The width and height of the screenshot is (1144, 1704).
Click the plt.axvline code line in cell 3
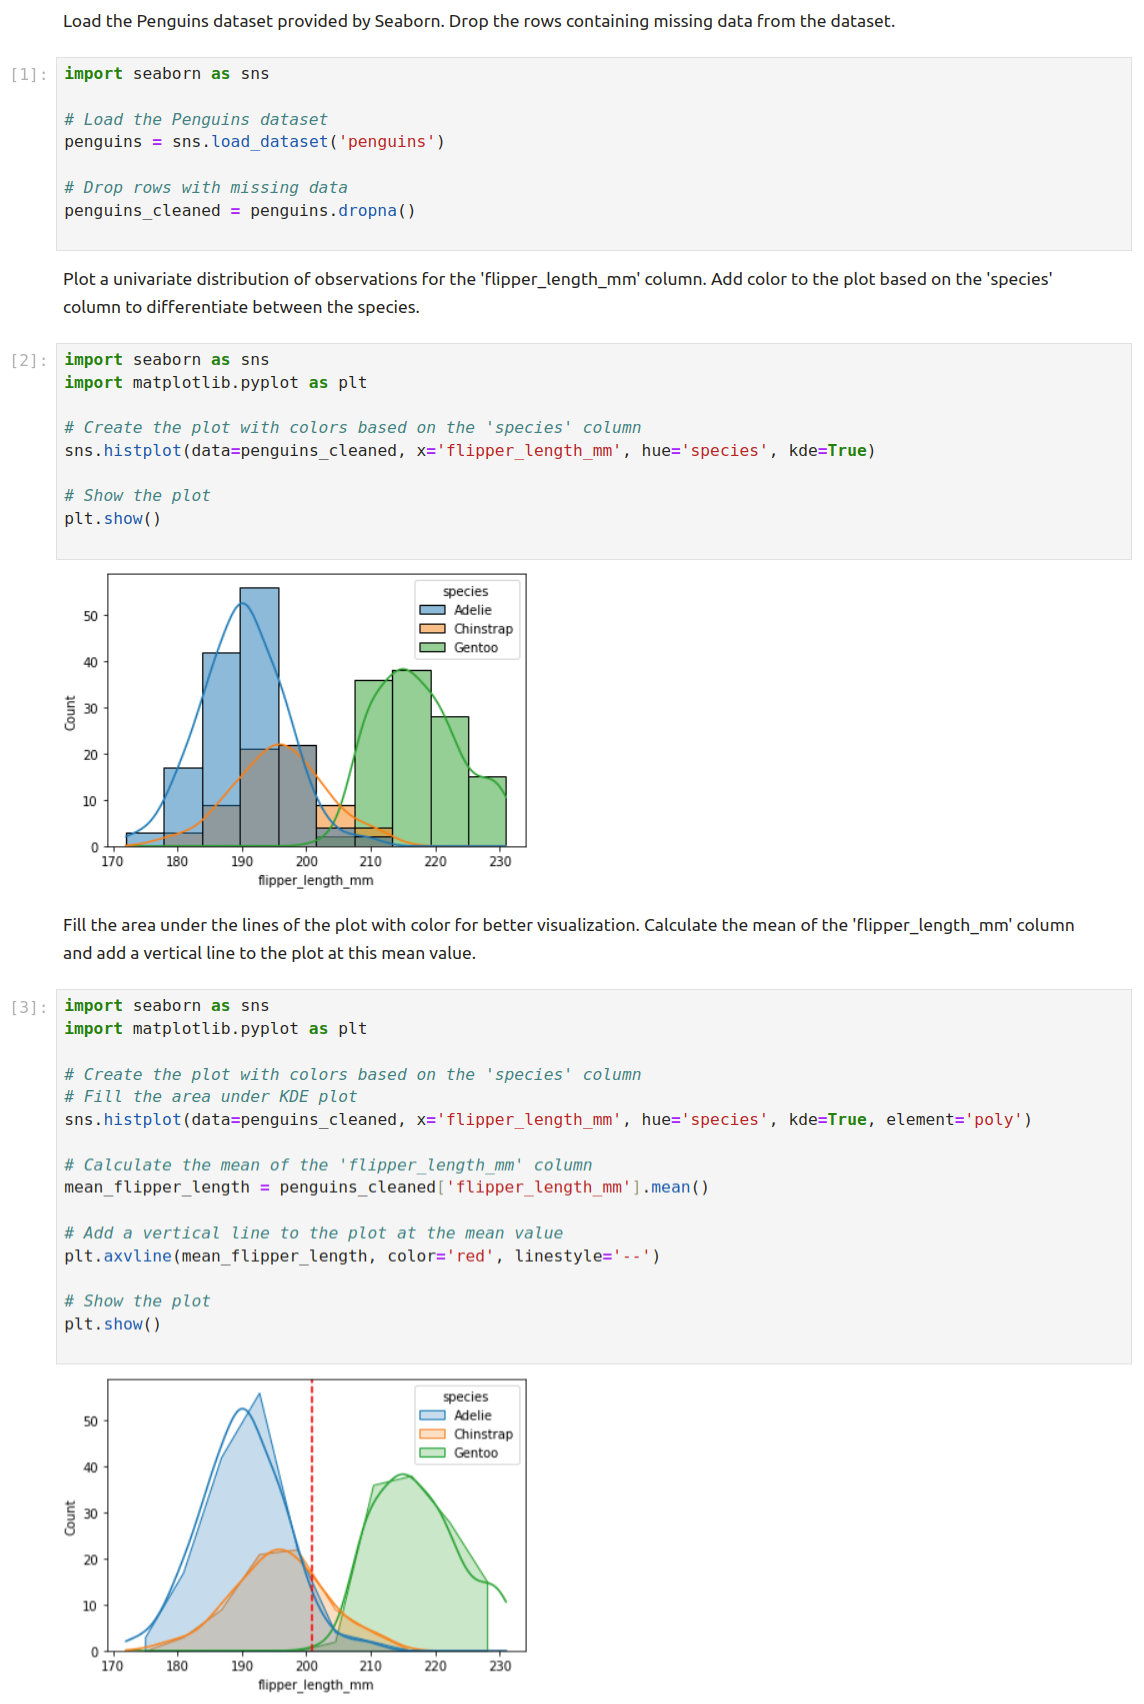pos(361,1256)
